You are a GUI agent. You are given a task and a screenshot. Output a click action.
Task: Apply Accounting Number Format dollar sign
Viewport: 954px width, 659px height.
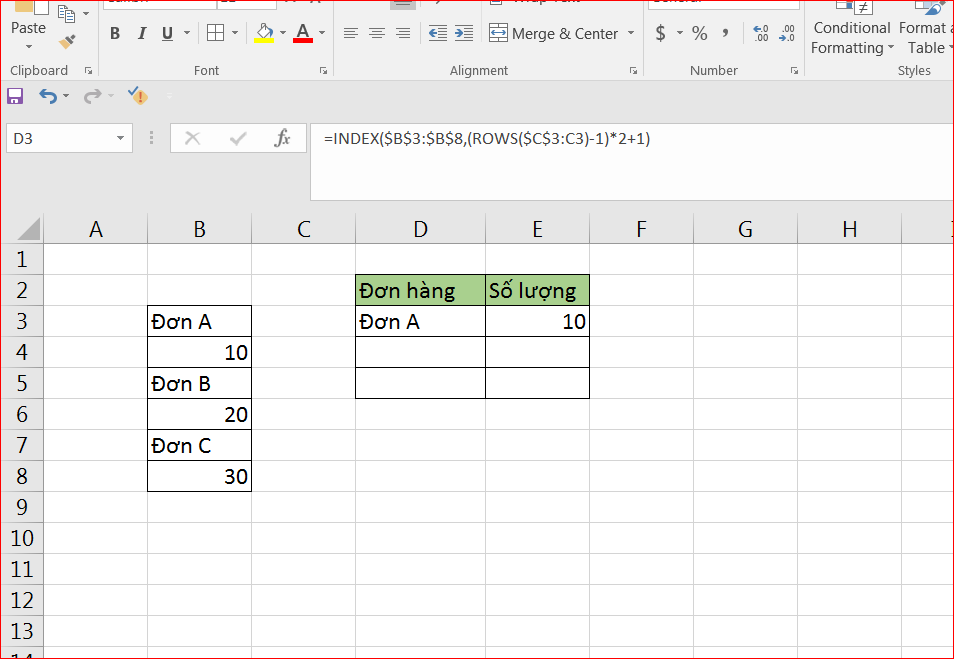[660, 33]
